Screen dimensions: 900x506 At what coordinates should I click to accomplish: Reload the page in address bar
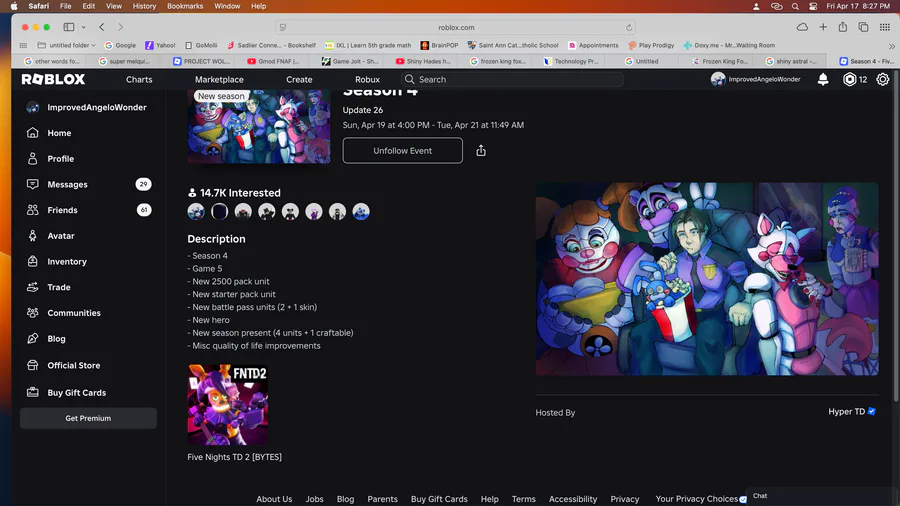pos(629,28)
